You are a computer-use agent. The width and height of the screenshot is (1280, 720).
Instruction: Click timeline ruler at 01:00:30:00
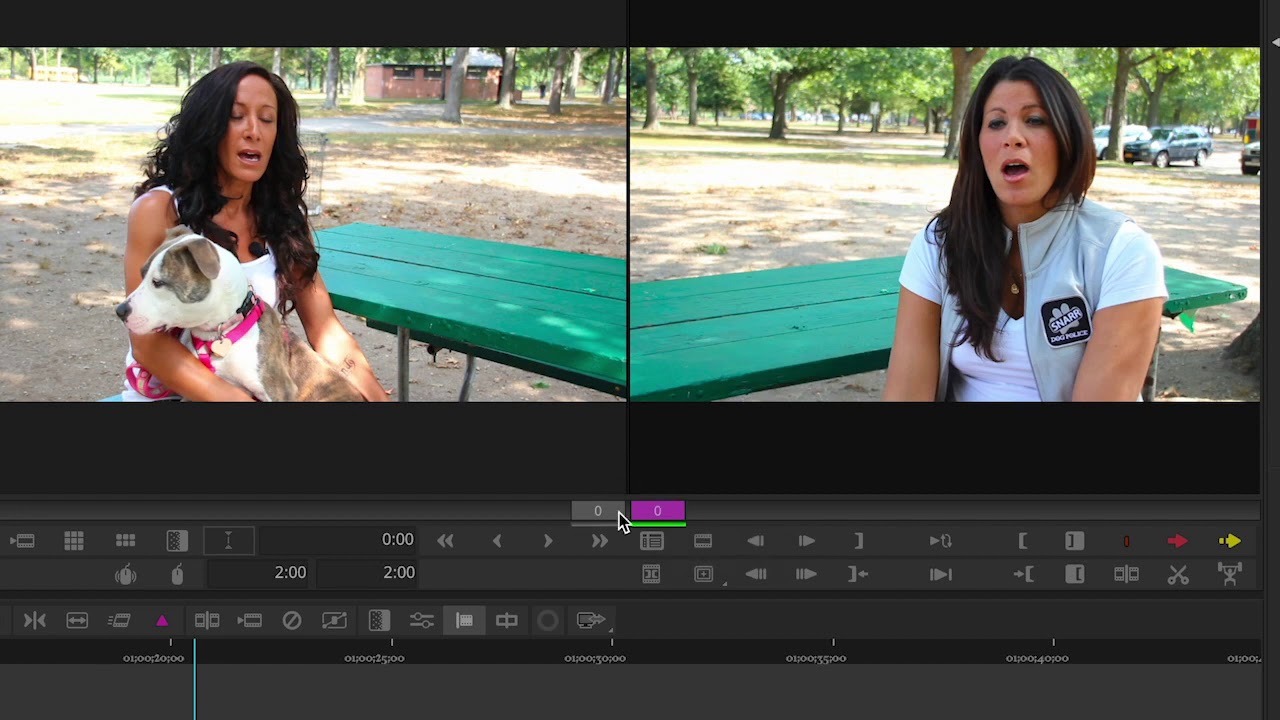pyautogui.click(x=595, y=658)
